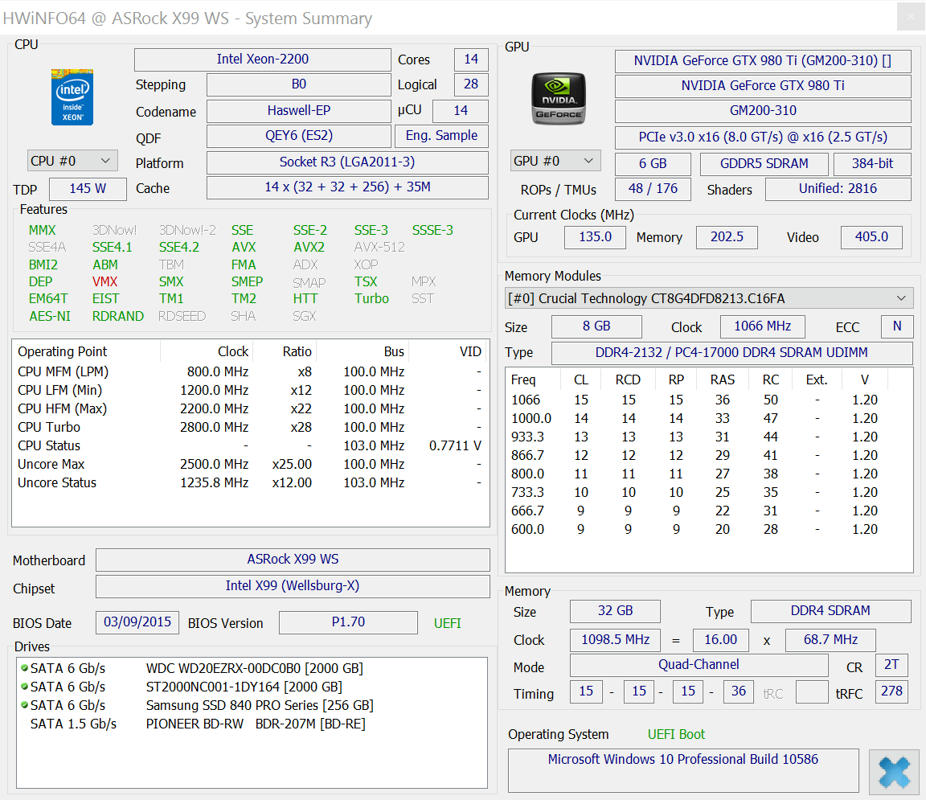Expand the Crucial Technology memory module dropdown
Image resolution: width=926 pixels, height=800 pixels.
[x=709, y=298]
